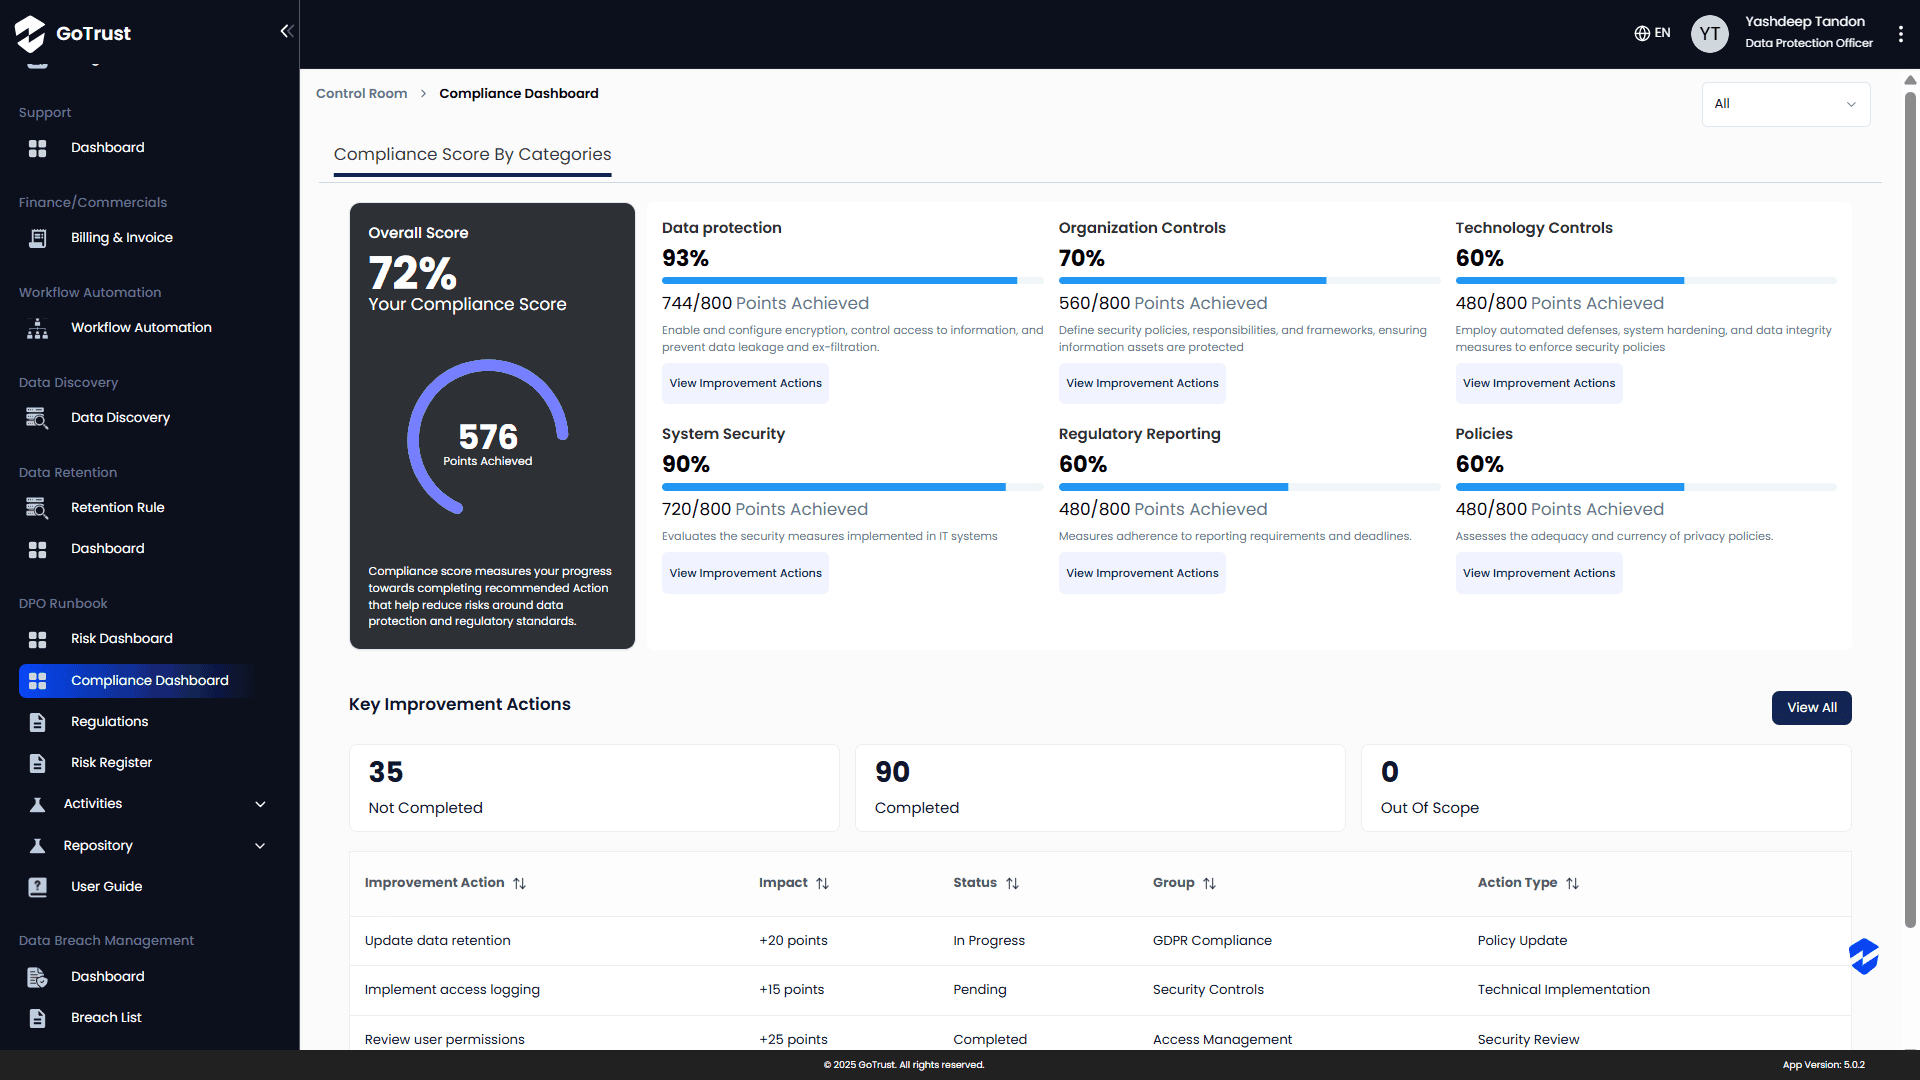Click the Data Breach Dashboard icon
The image size is (1920, 1080).
tap(38, 977)
